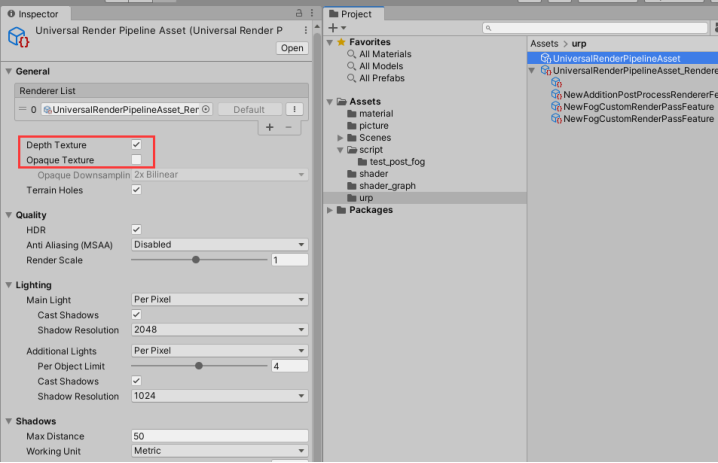The height and width of the screenshot is (463, 718).
Task: Toggle the Terrain Holes checkbox
Action: [x=136, y=190]
